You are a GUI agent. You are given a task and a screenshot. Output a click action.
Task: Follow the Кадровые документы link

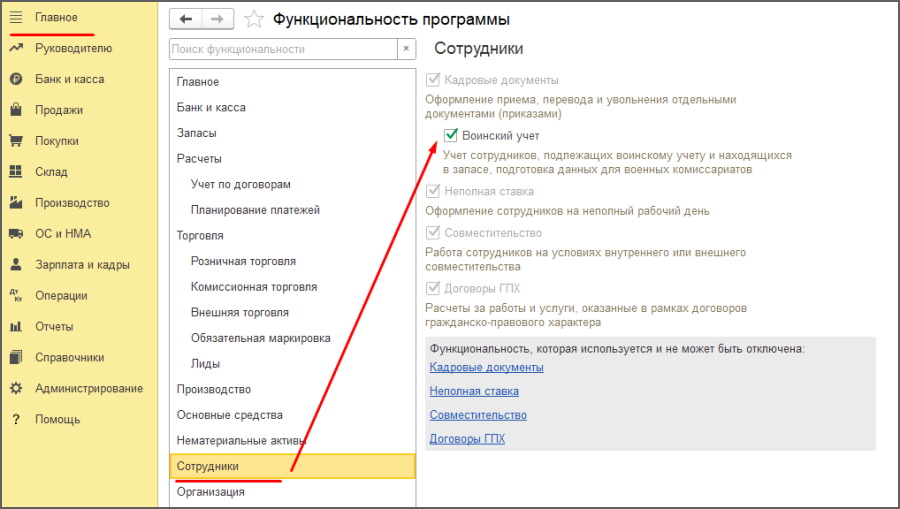[x=486, y=367]
